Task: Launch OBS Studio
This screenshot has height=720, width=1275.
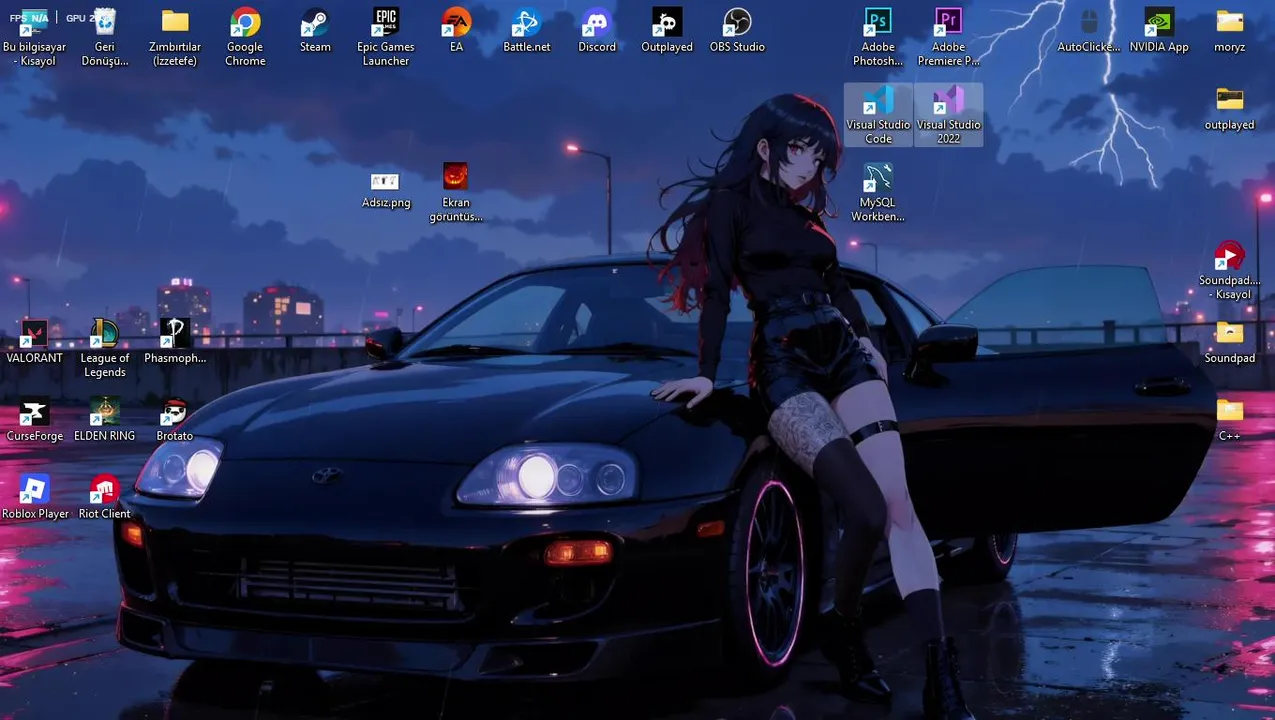Action: click(x=737, y=30)
